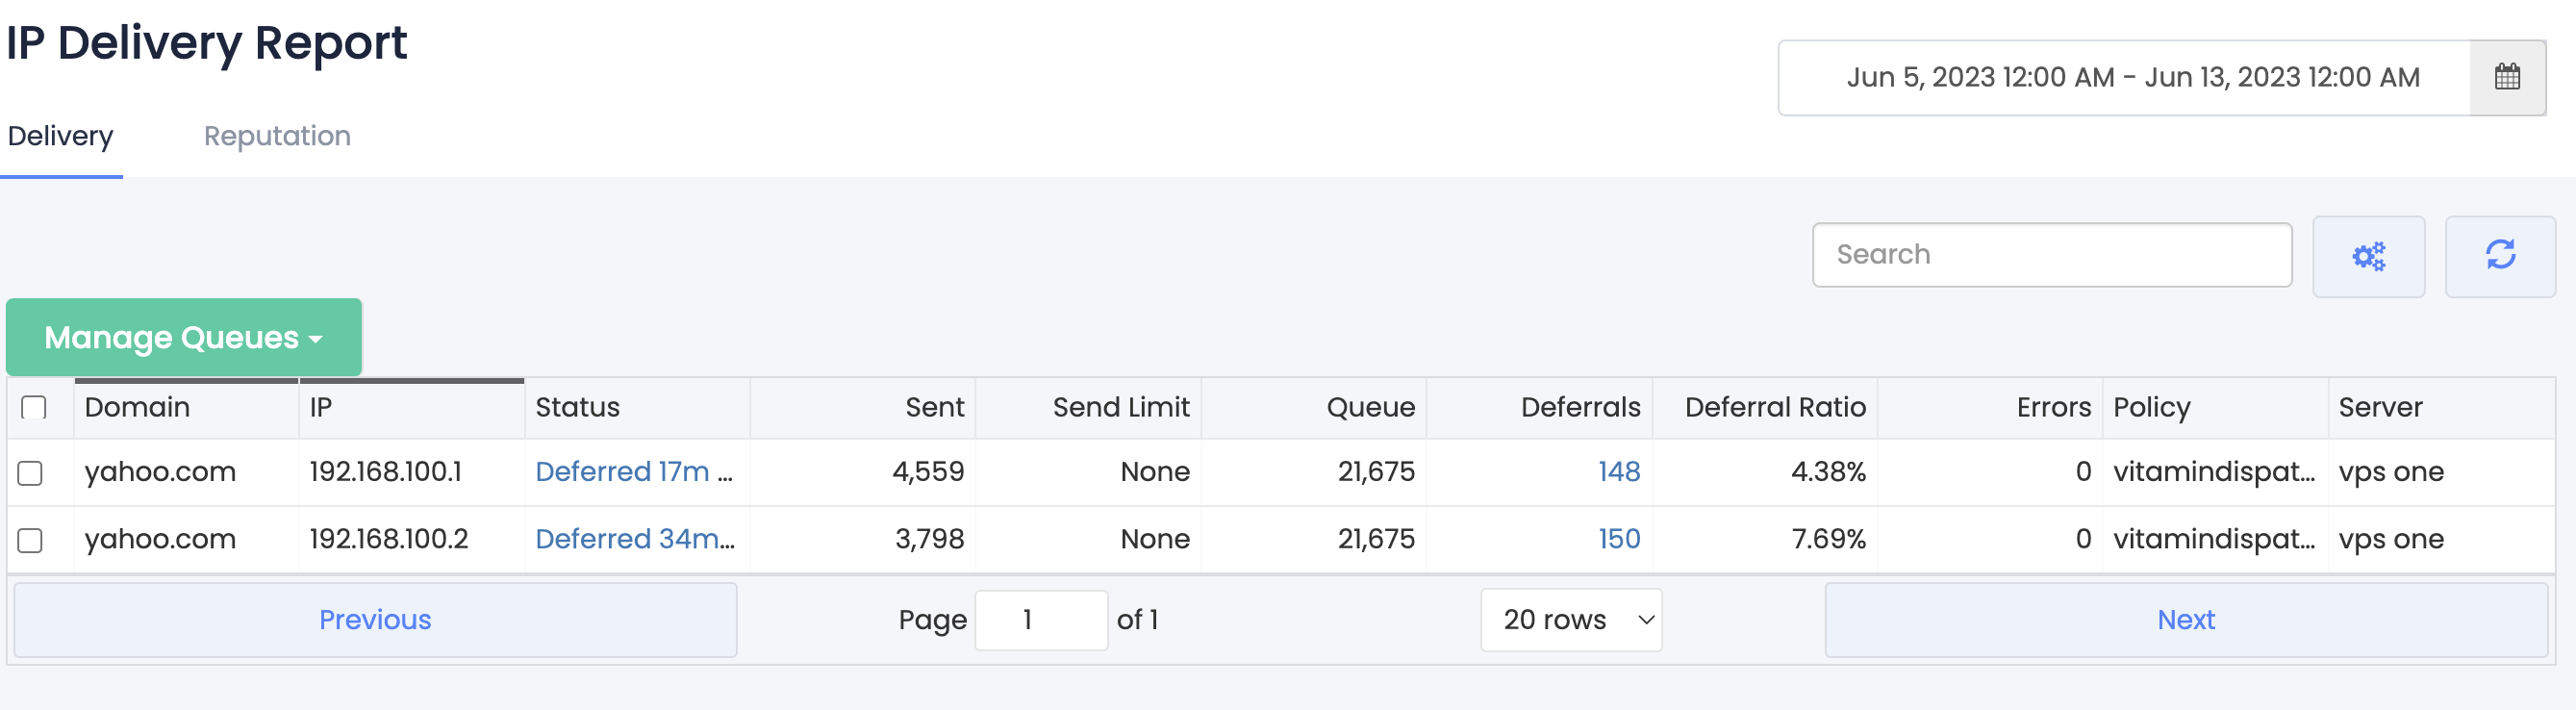Viewport: 2576px width, 710px height.
Task: Open the Deferred 34m status link
Action: [635, 540]
